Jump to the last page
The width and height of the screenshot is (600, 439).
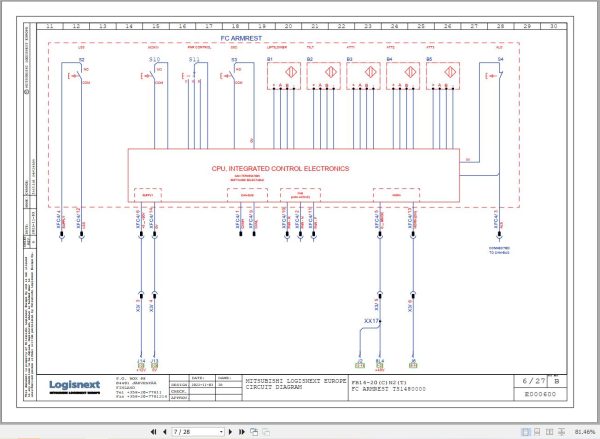pyautogui.click(x=242, y=432)
